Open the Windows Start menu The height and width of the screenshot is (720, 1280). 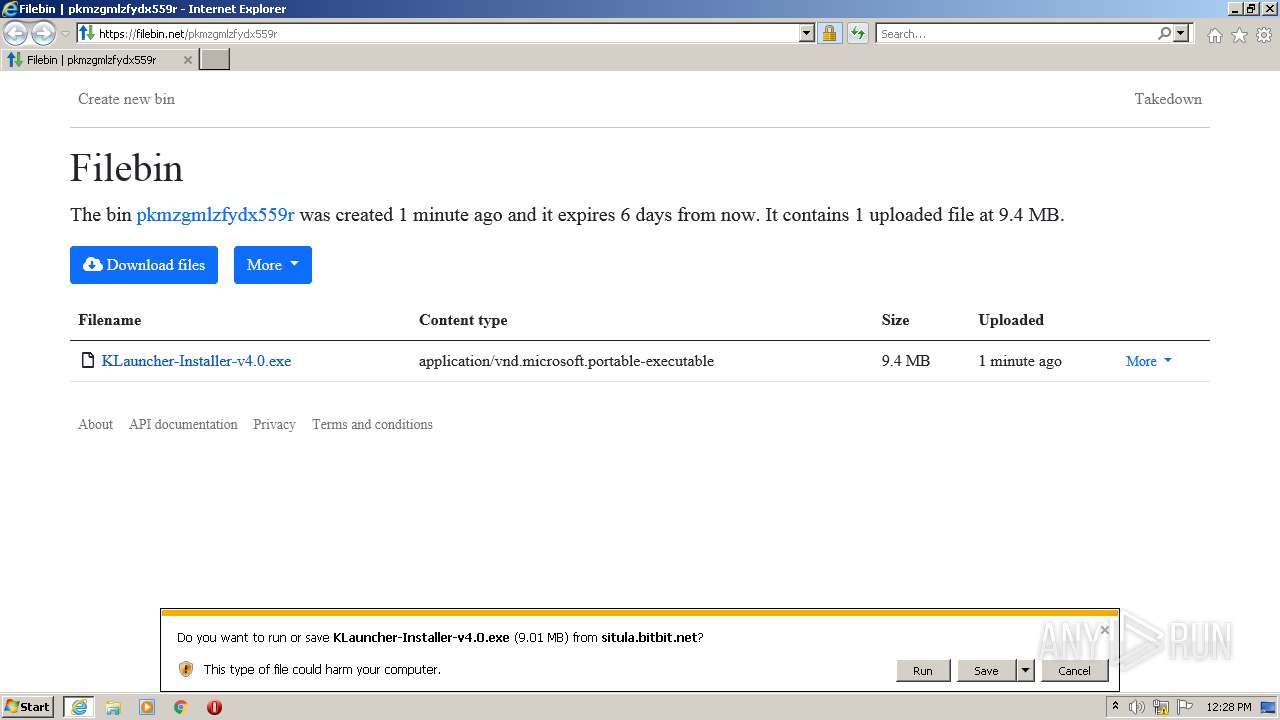(x=28, y=707)
